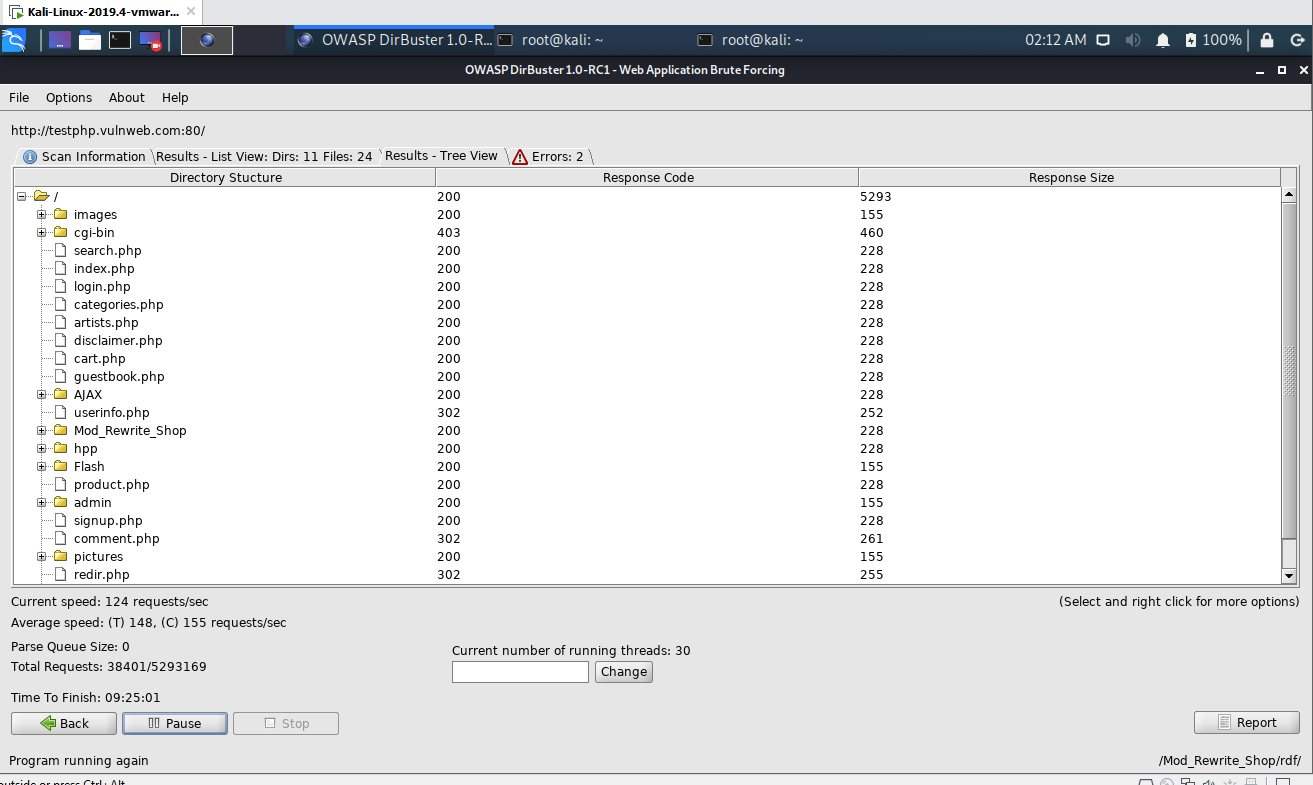The width and height of the screenshot is (1313, 785).
Task: Pause the running scan
Action: point(175,723)
